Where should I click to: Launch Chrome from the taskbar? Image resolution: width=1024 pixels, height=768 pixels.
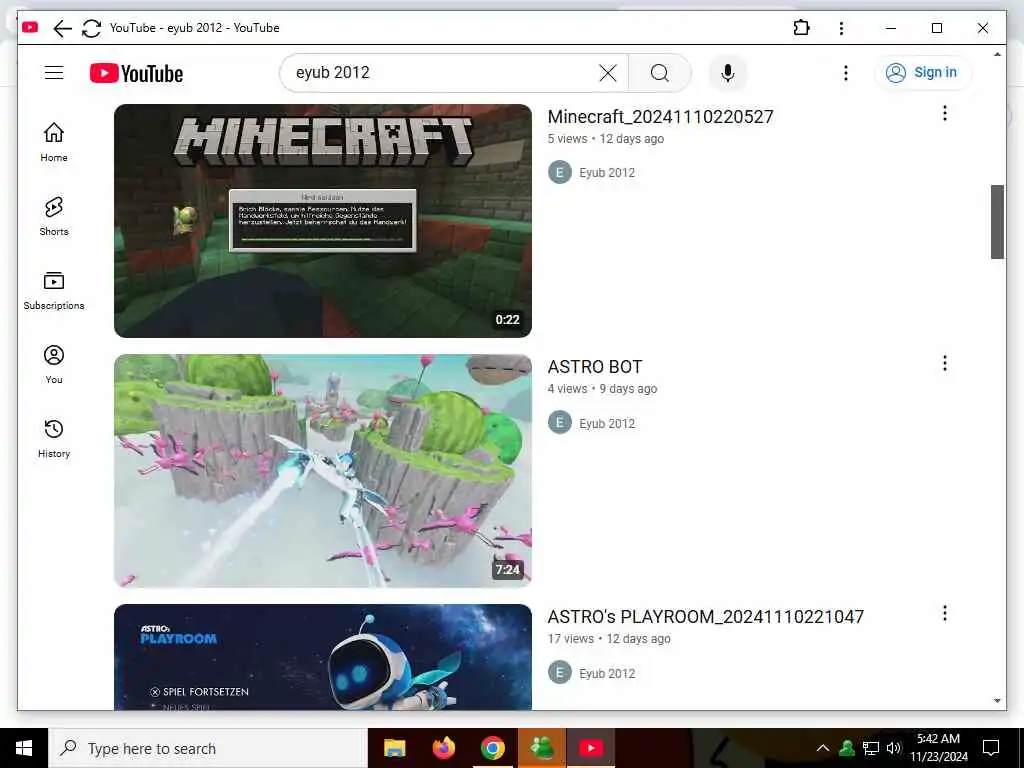pos(492,748)
